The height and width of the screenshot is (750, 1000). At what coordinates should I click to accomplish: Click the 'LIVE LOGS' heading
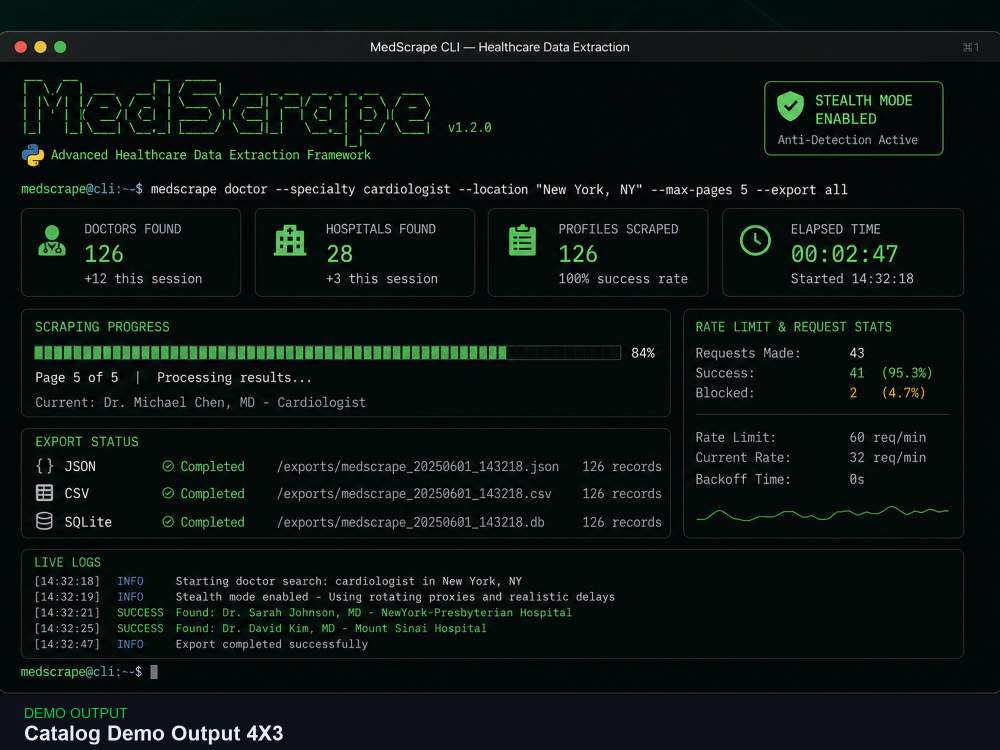pyautogui.click(x=67, y=562)
